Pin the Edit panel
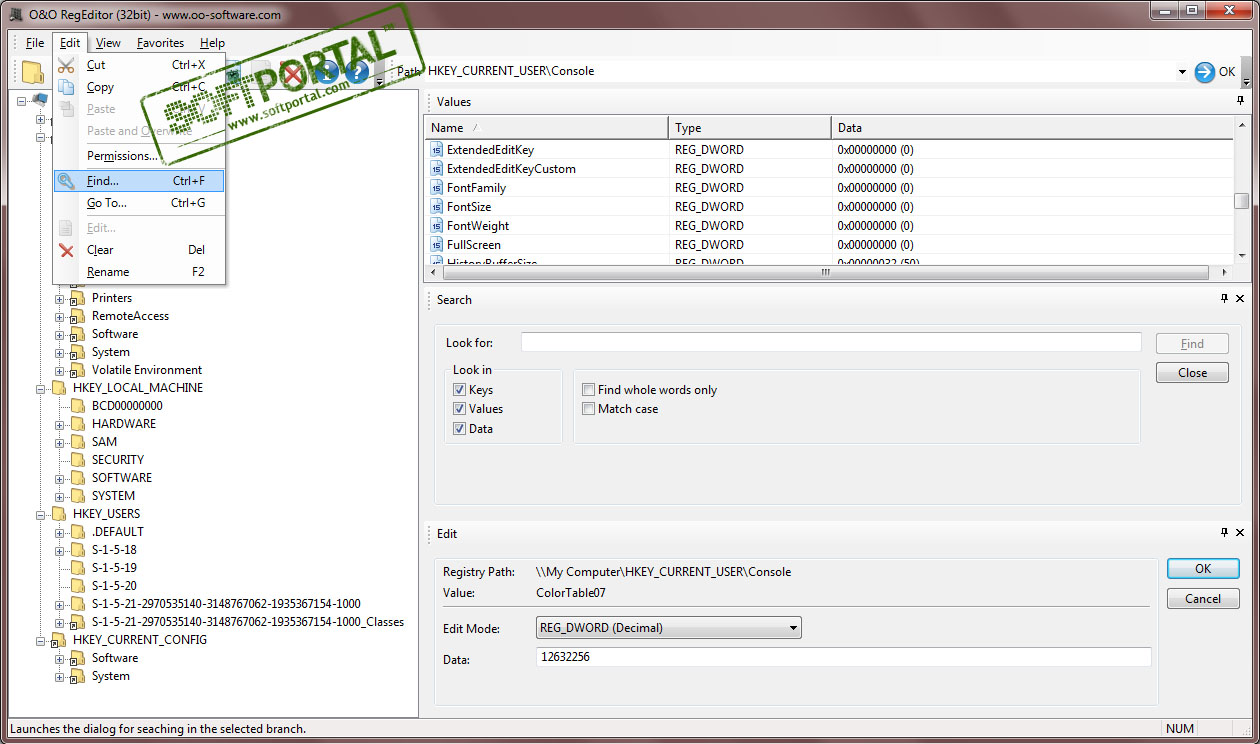 [x=1224, y=533]
